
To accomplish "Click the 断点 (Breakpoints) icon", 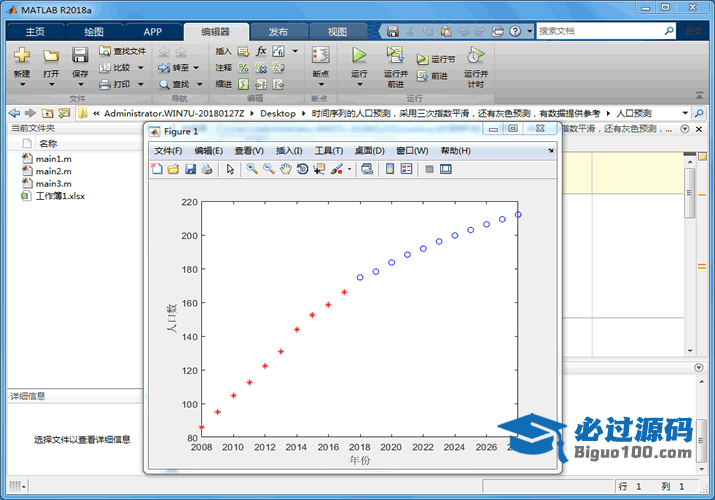I will click(321, 56).
